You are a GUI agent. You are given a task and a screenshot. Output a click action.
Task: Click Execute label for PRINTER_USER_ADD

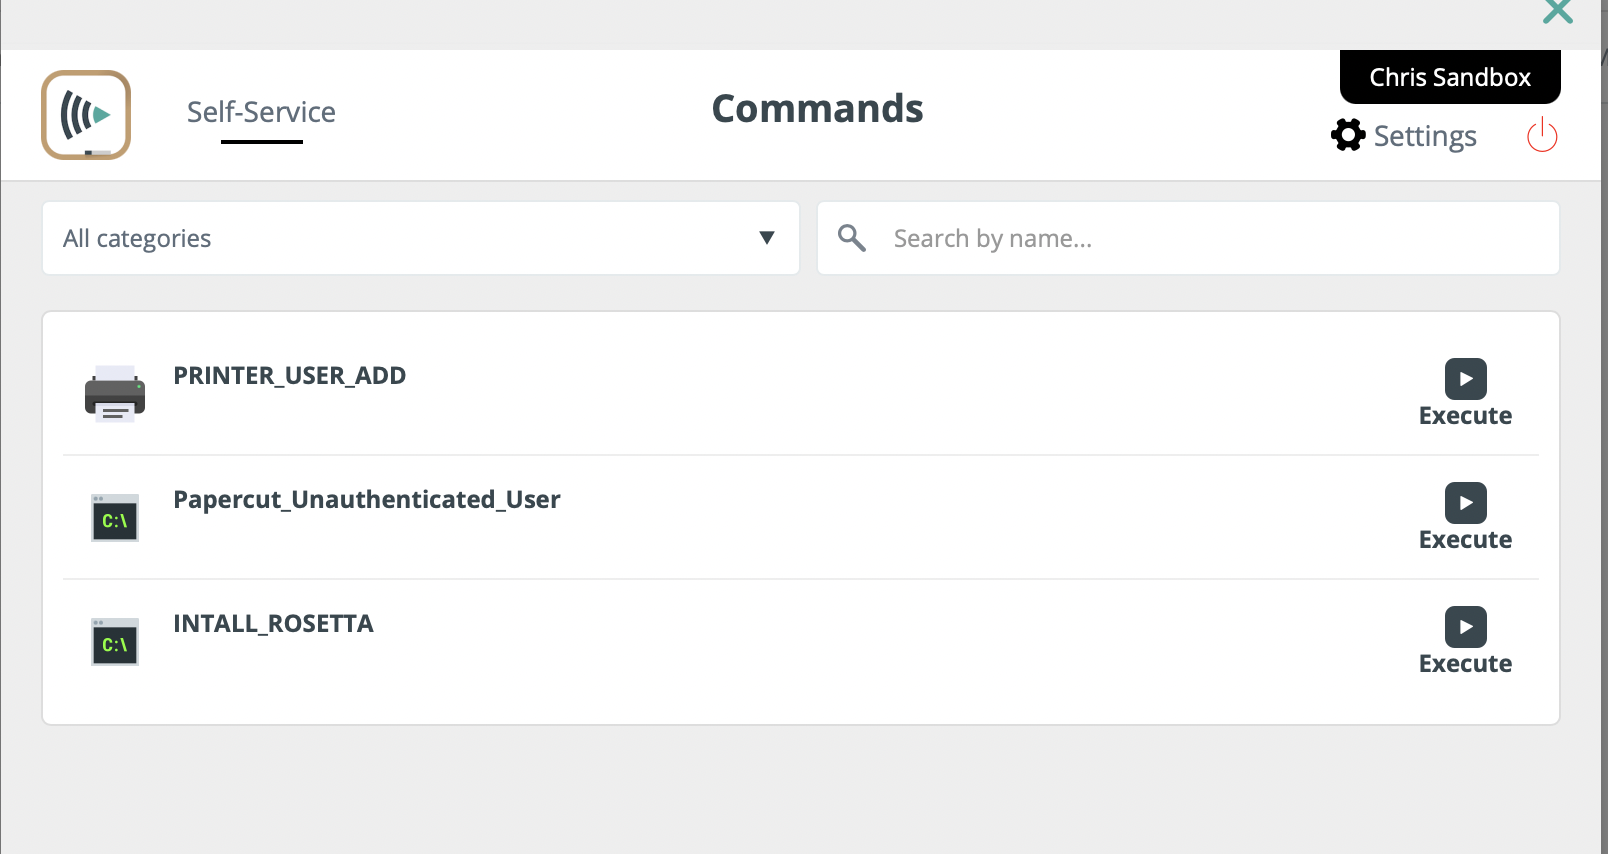pyautogui.click(x=1466, y=416)
